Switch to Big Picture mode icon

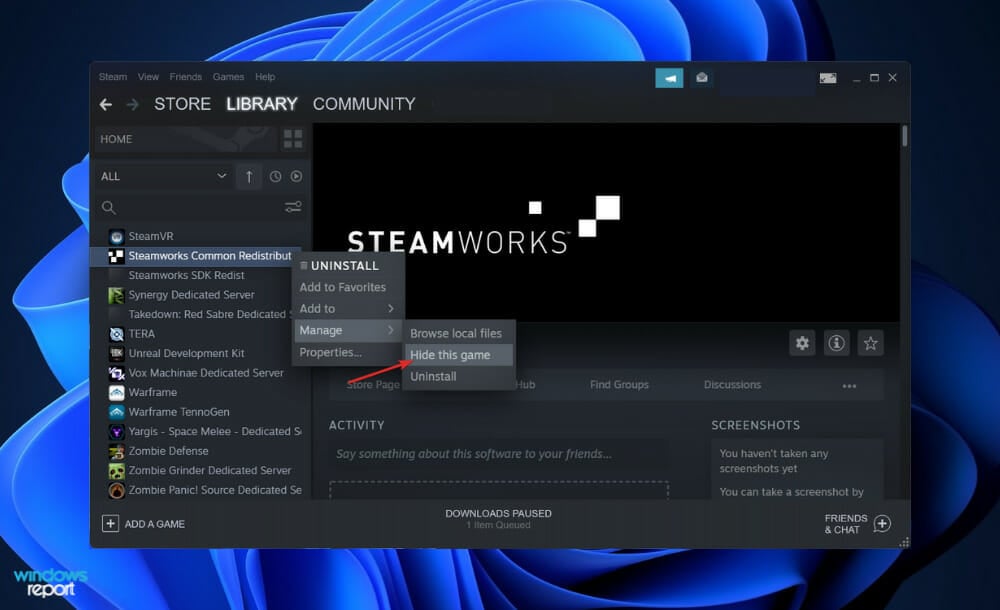point(828,78)
